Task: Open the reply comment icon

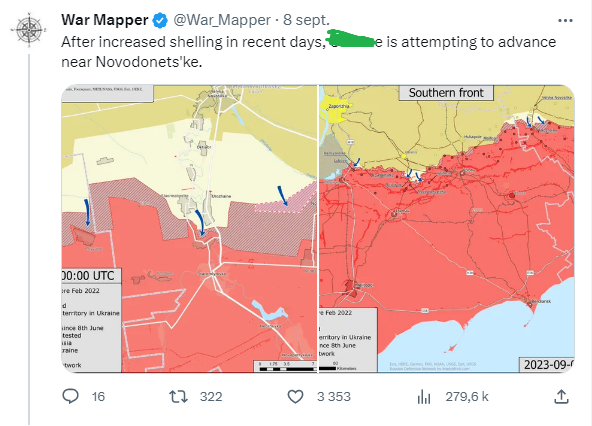Action: click(70, 397)
